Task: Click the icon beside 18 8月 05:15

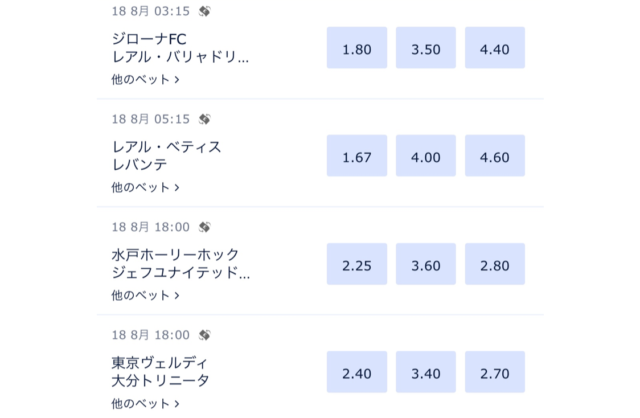Action: (204, 119)
